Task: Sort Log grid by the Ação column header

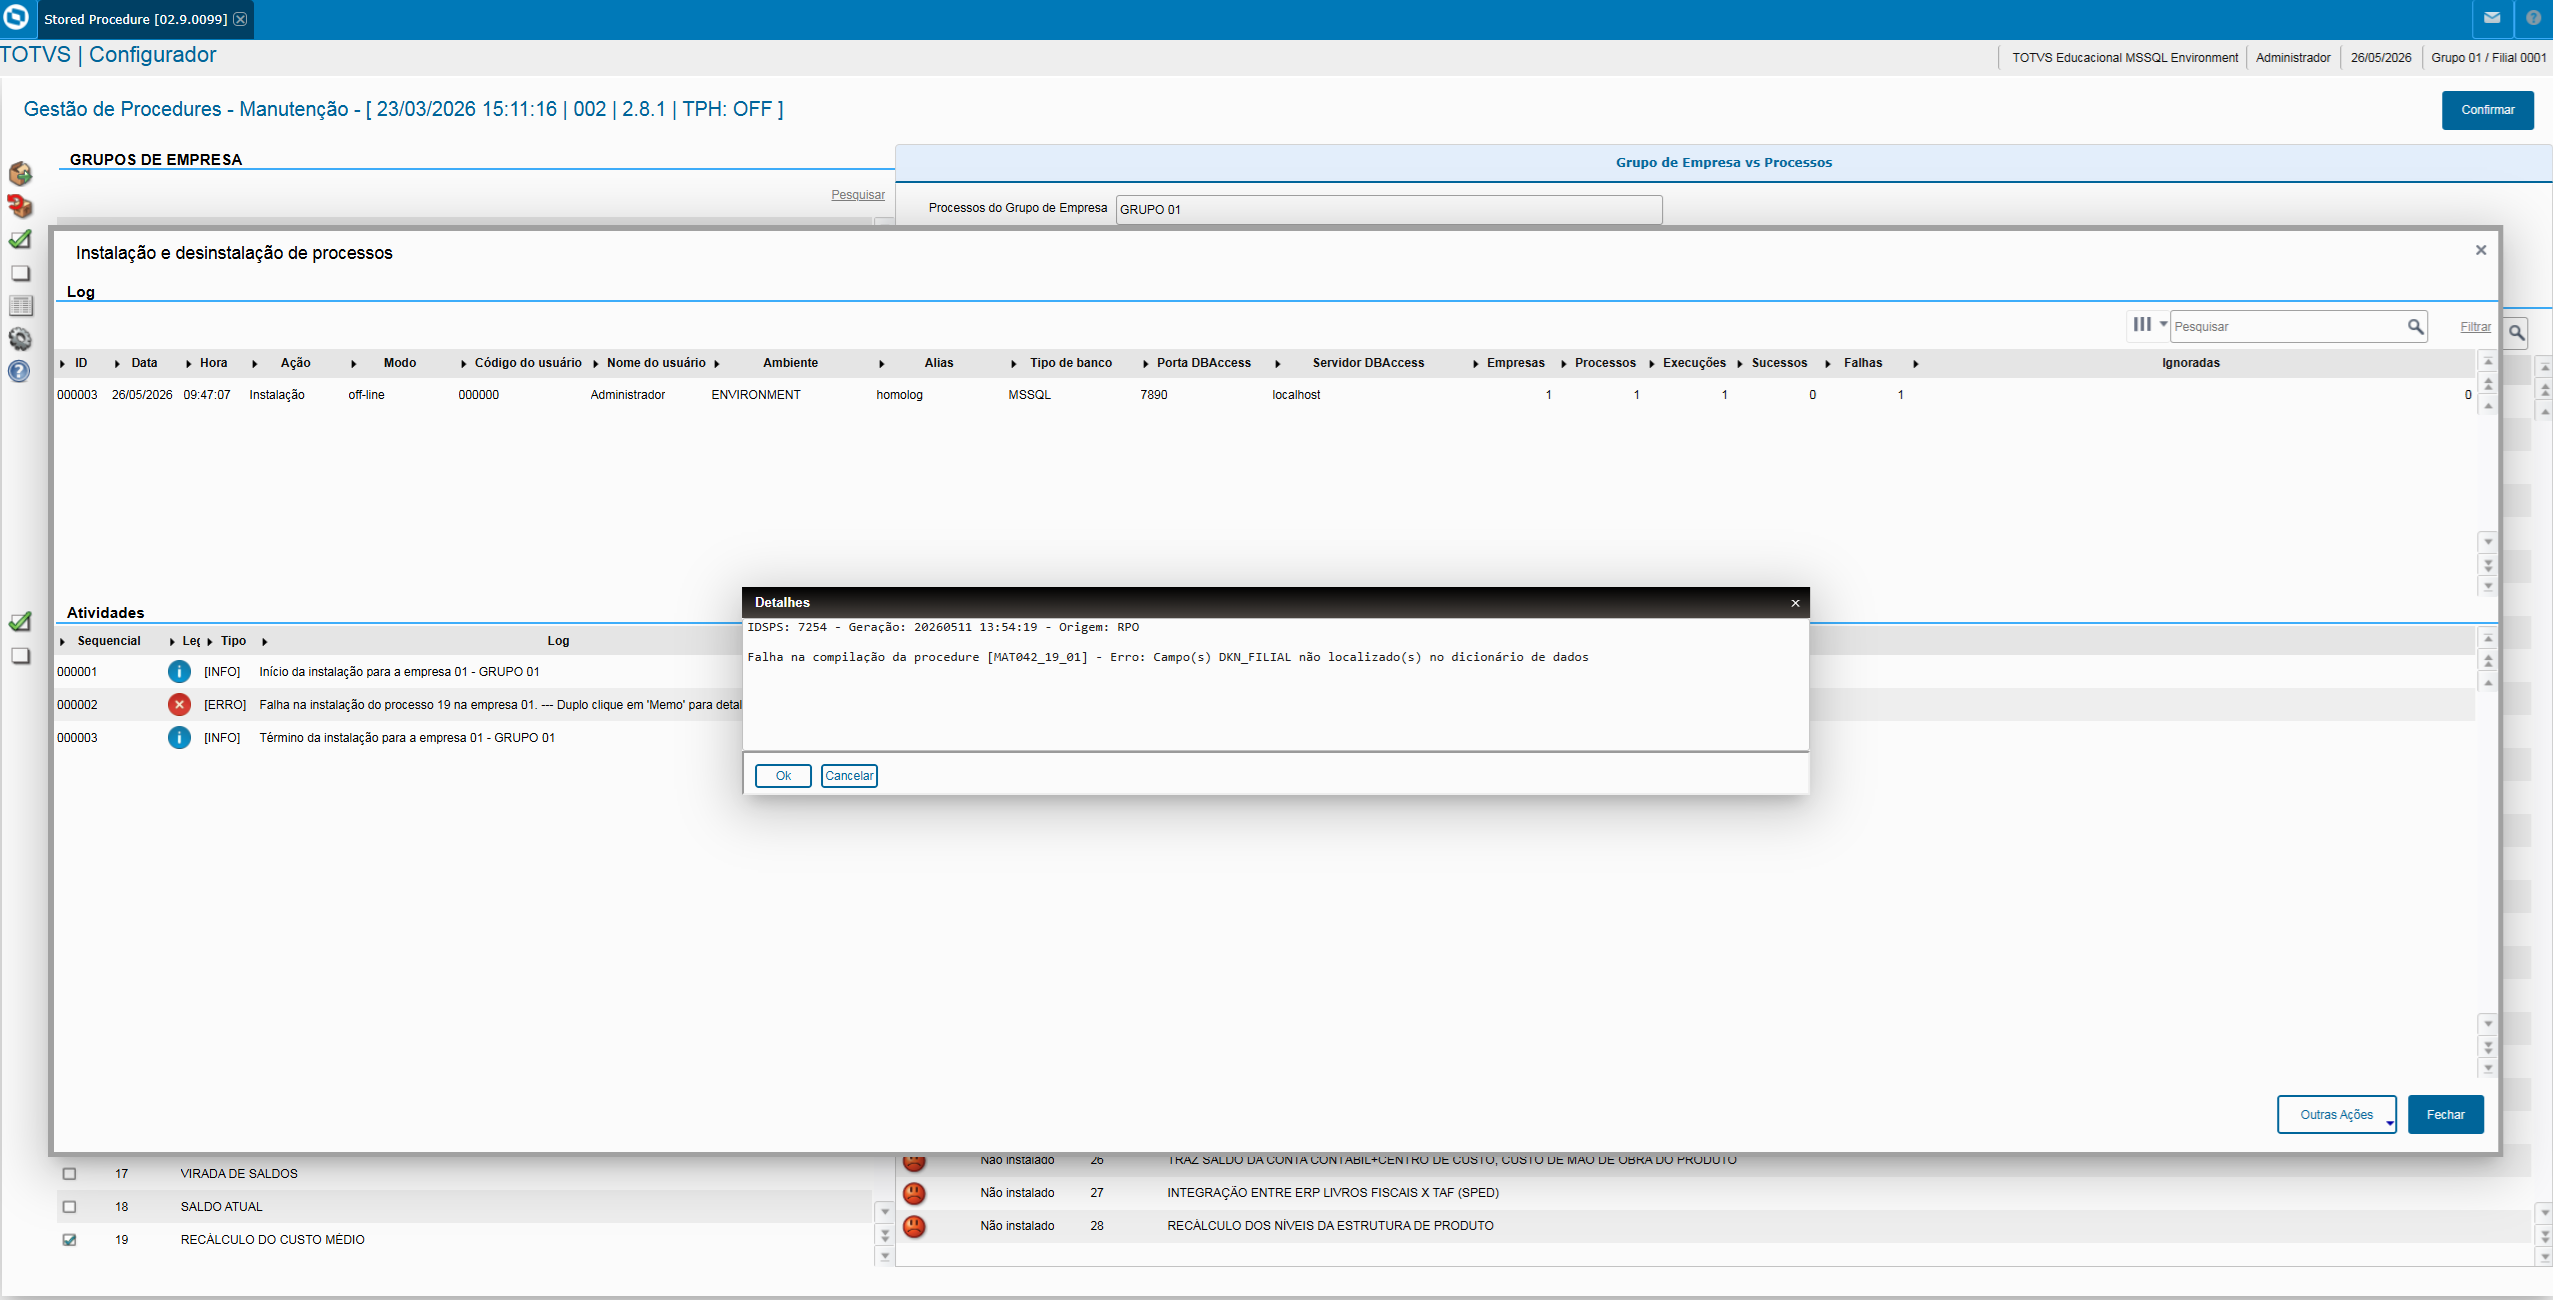Action: pyautogui.click(x=295, y=363)
